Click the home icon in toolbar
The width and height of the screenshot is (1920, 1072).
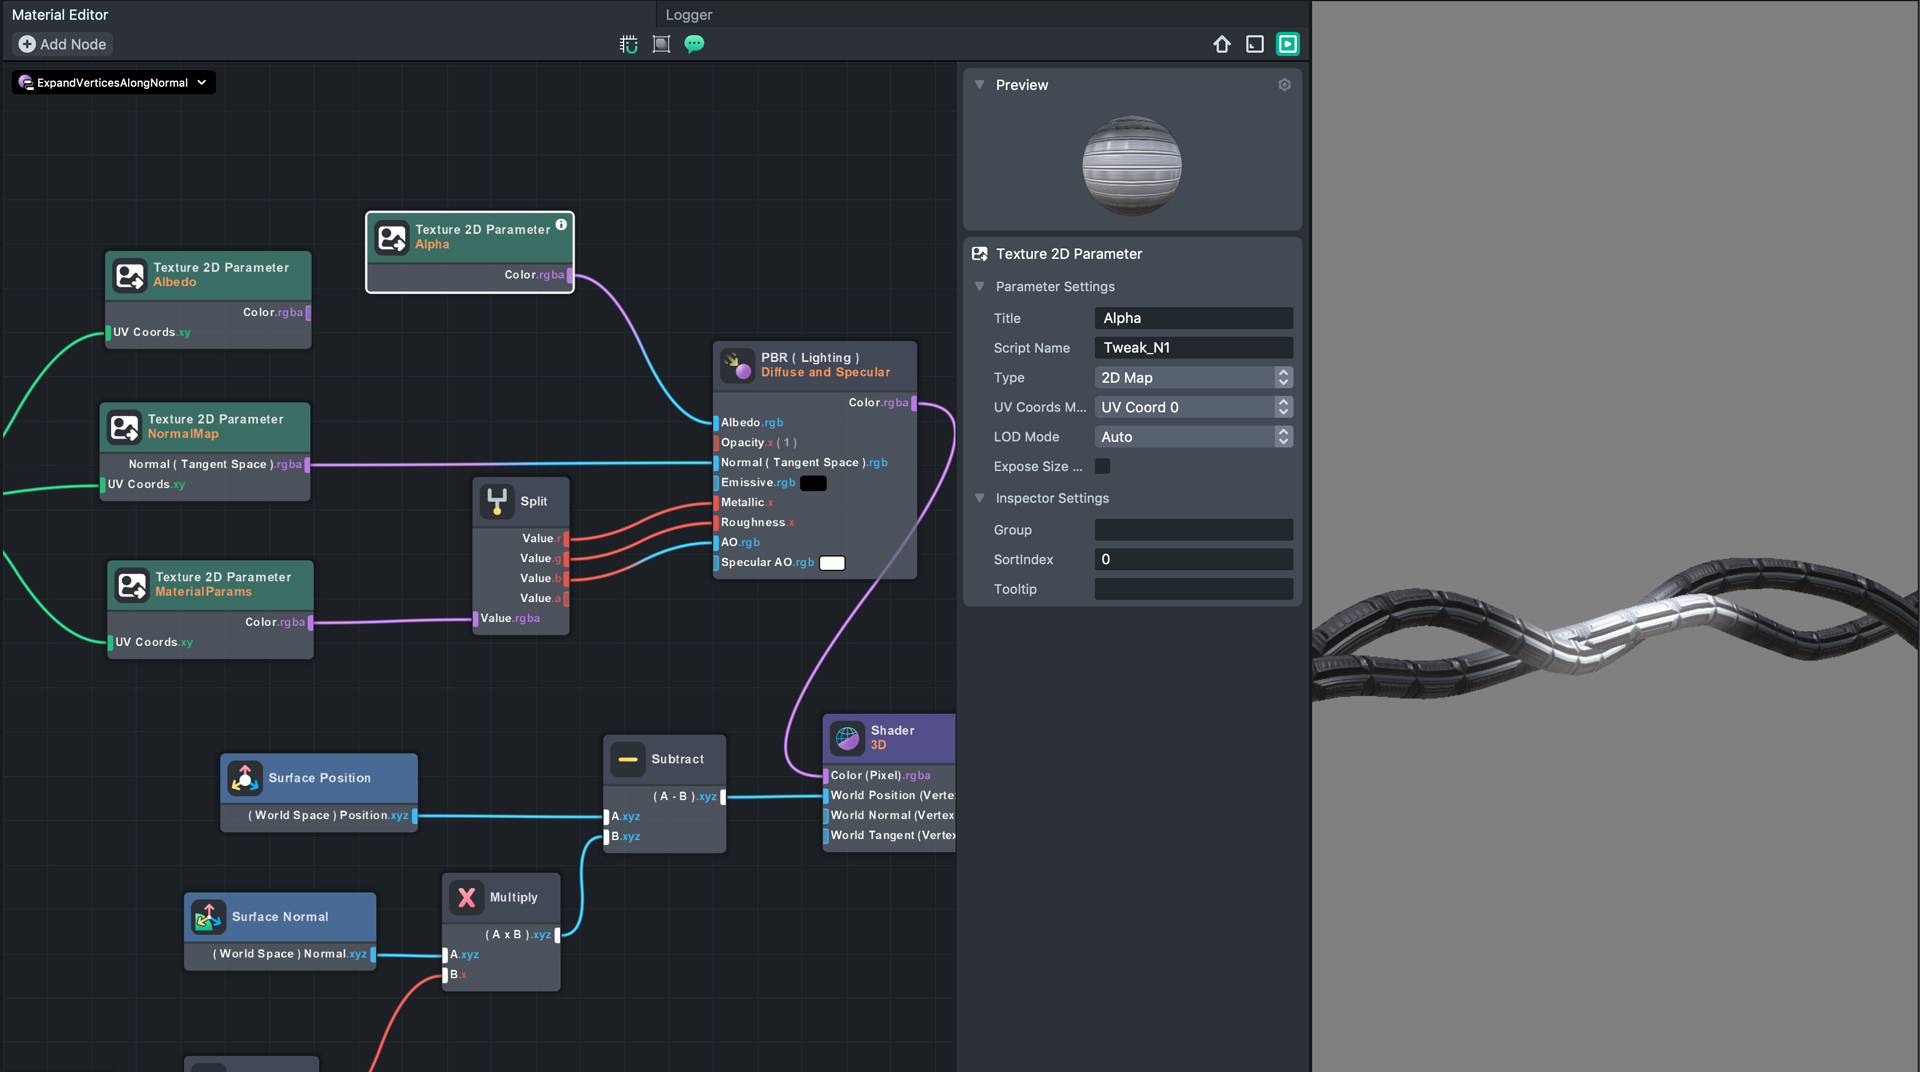(1222, 44)
